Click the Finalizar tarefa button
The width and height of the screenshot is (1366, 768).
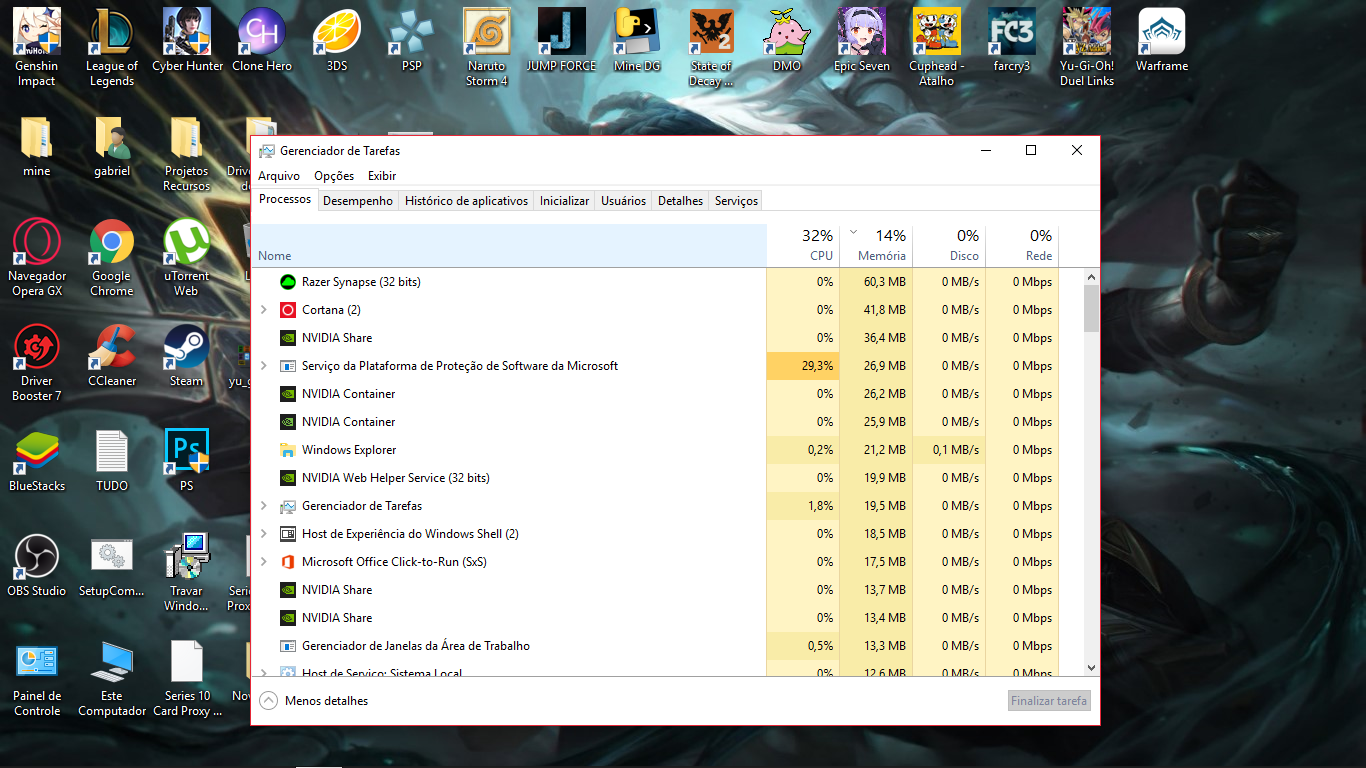[x=1049, y=701]
